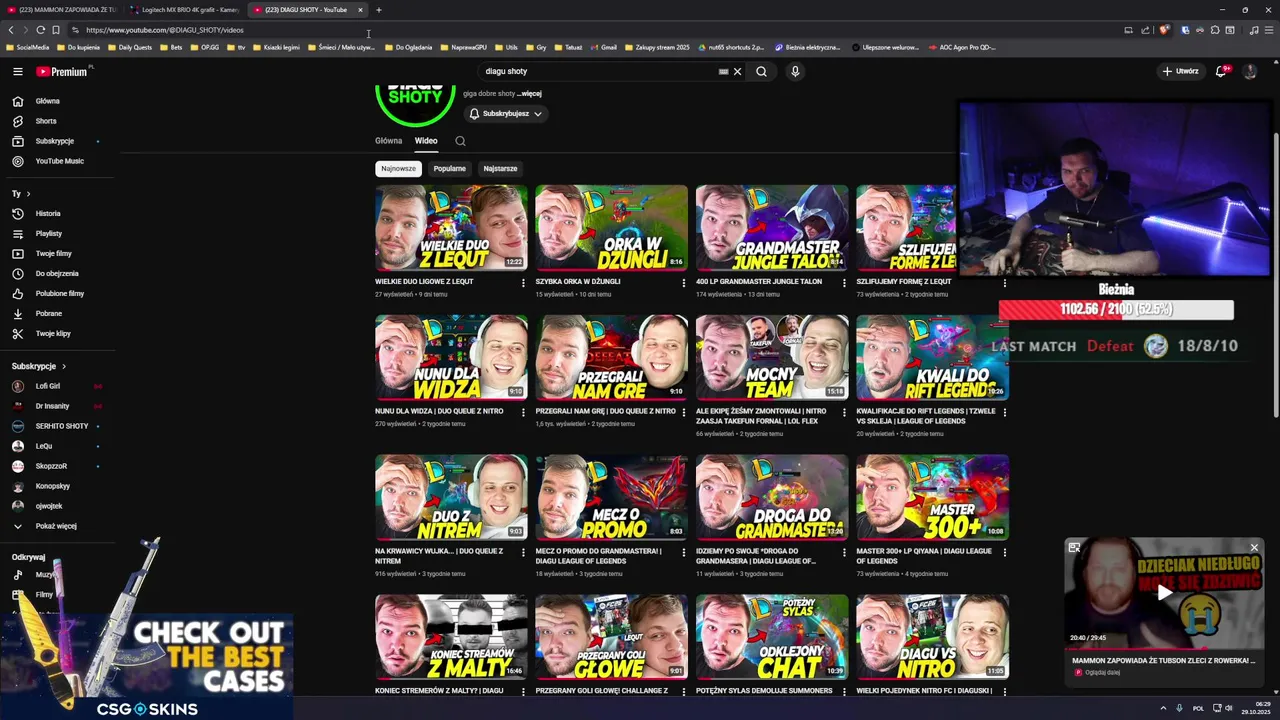This screenshot has width=1280, height=720.
Task: Open options for MECZ O PROMO video
Action: click(683, 552)
